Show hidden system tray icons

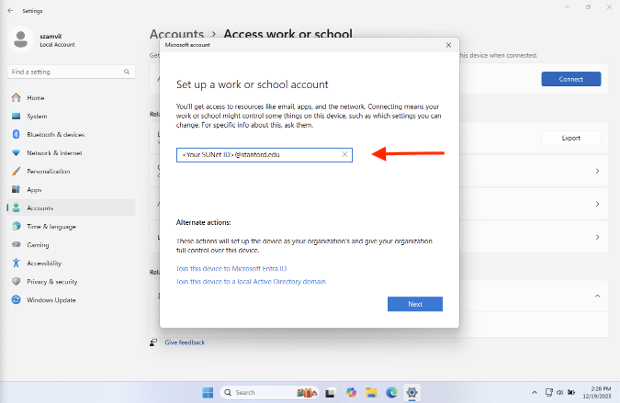(x=535, y=392)
